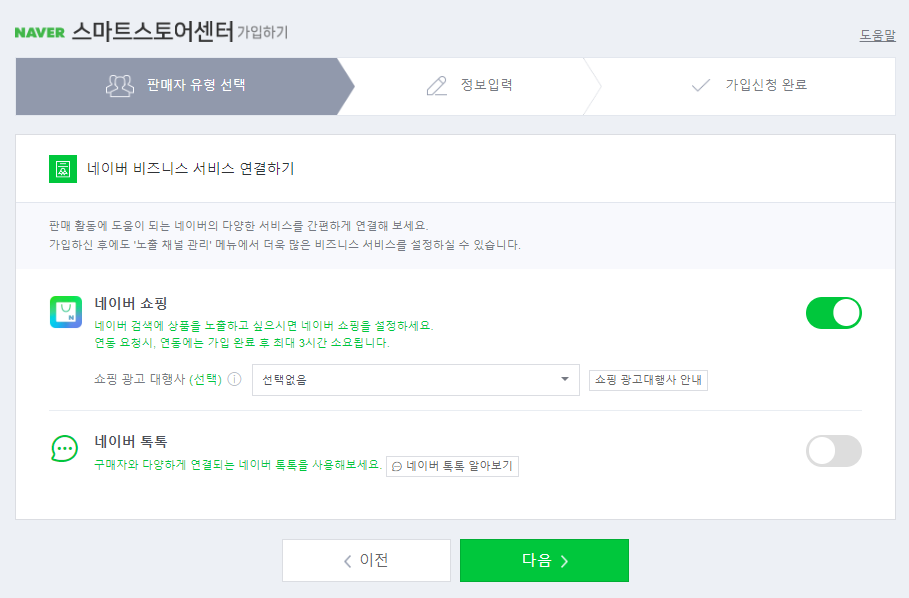Image resolution: width=909 pixels, height=598 pixels.
Task: Click the 네이버 비즈니스 서비스 연결하기 heading
Action: pyautogui.click(x=191, y=169)
